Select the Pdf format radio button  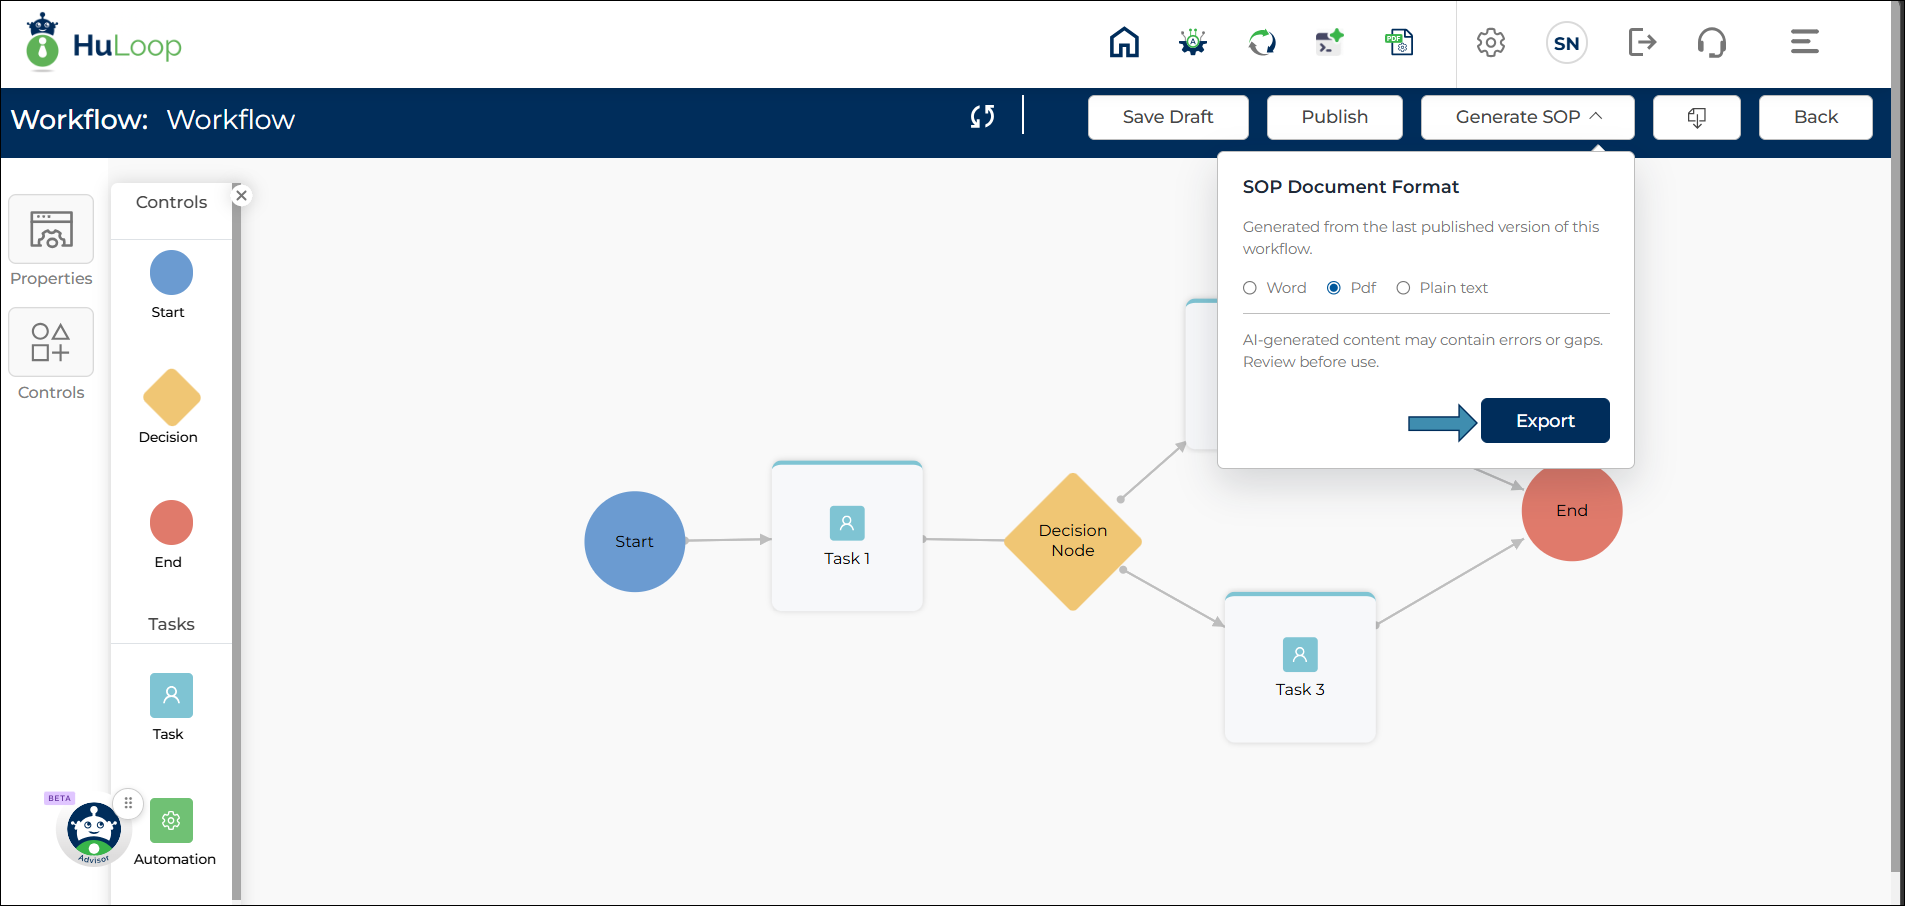pos(1334,288)
